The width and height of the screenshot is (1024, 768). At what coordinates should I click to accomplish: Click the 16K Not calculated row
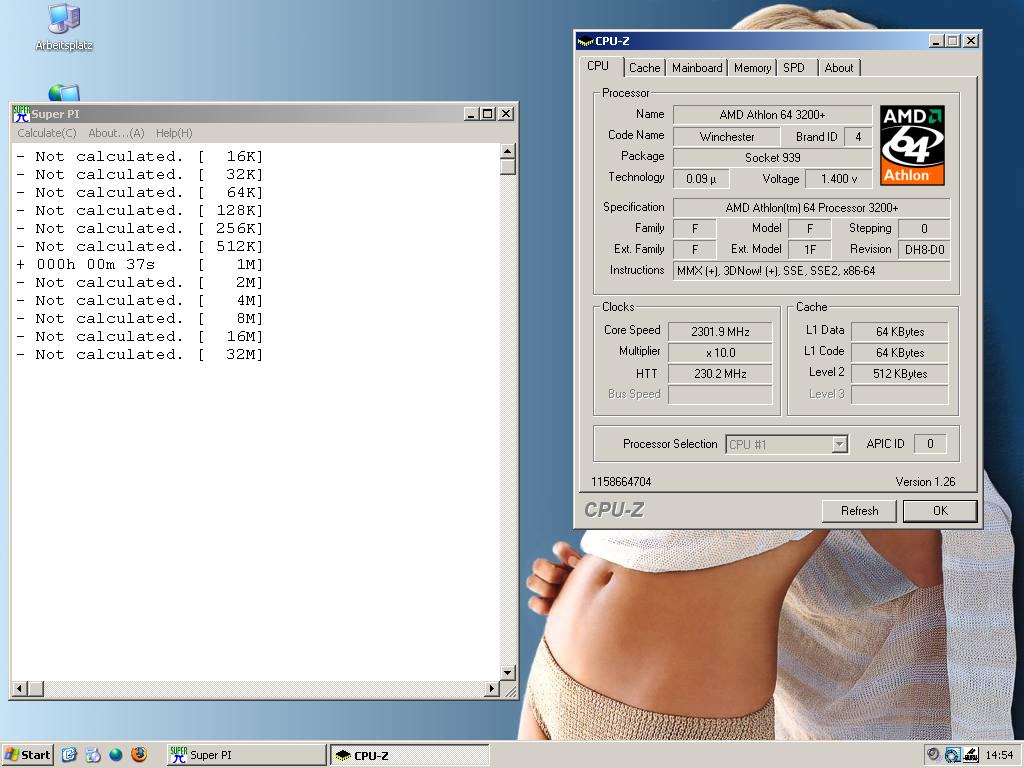click(140, 157)
